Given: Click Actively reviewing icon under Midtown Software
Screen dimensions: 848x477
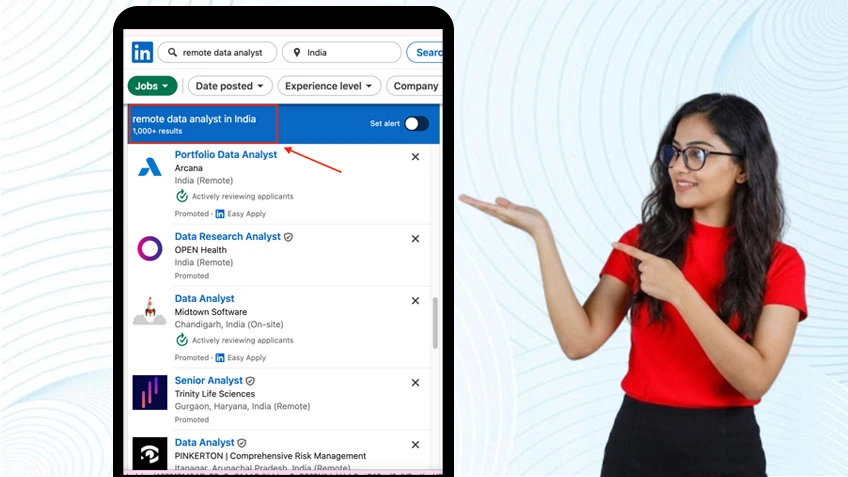Looking at the screenshot, I should click(x=182, y=340).
